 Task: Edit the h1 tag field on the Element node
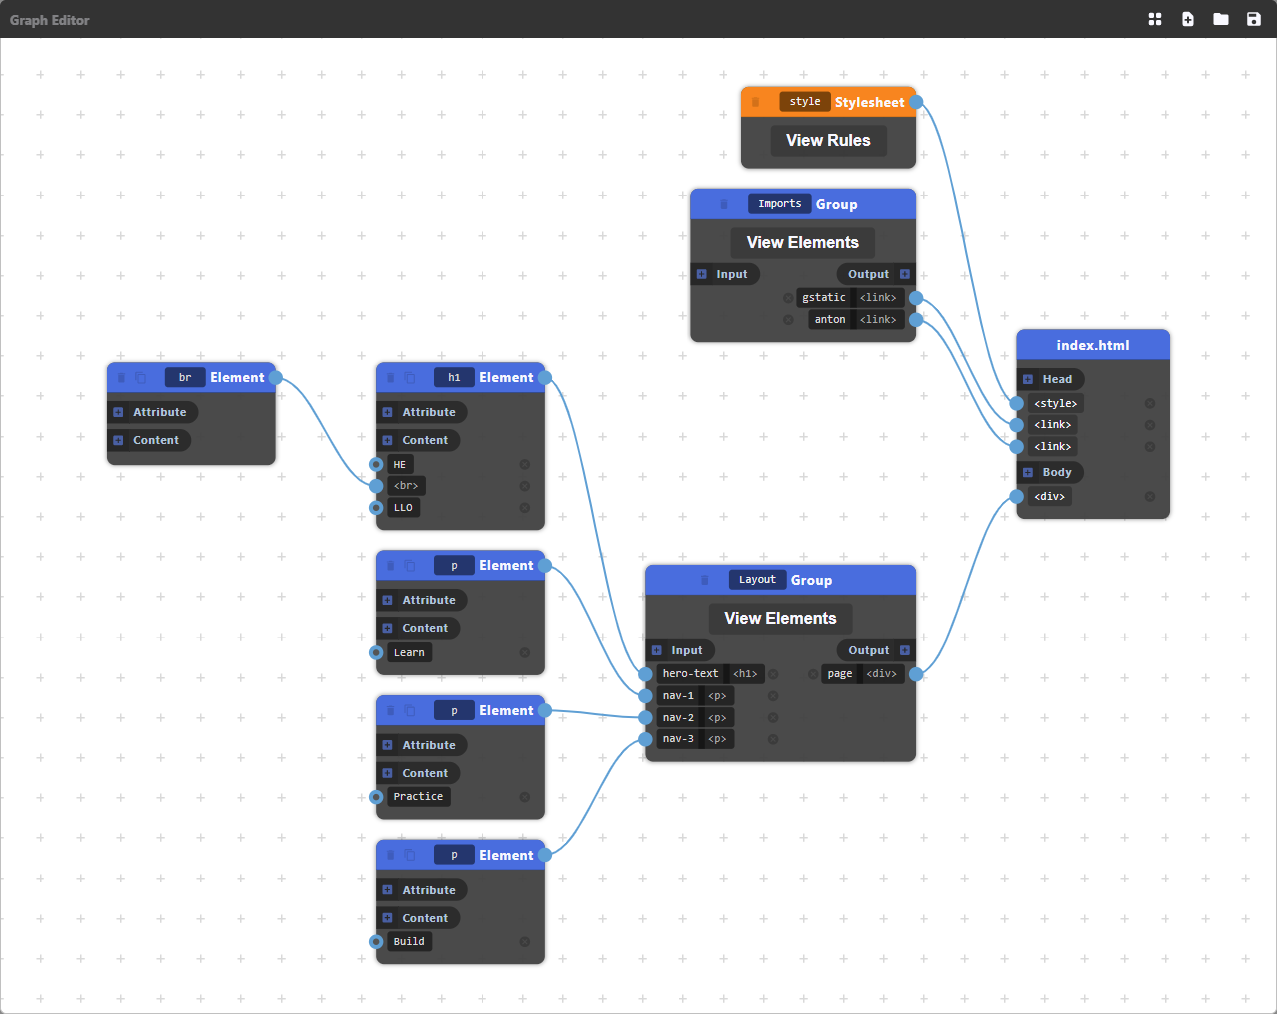[x=455, y=377]
